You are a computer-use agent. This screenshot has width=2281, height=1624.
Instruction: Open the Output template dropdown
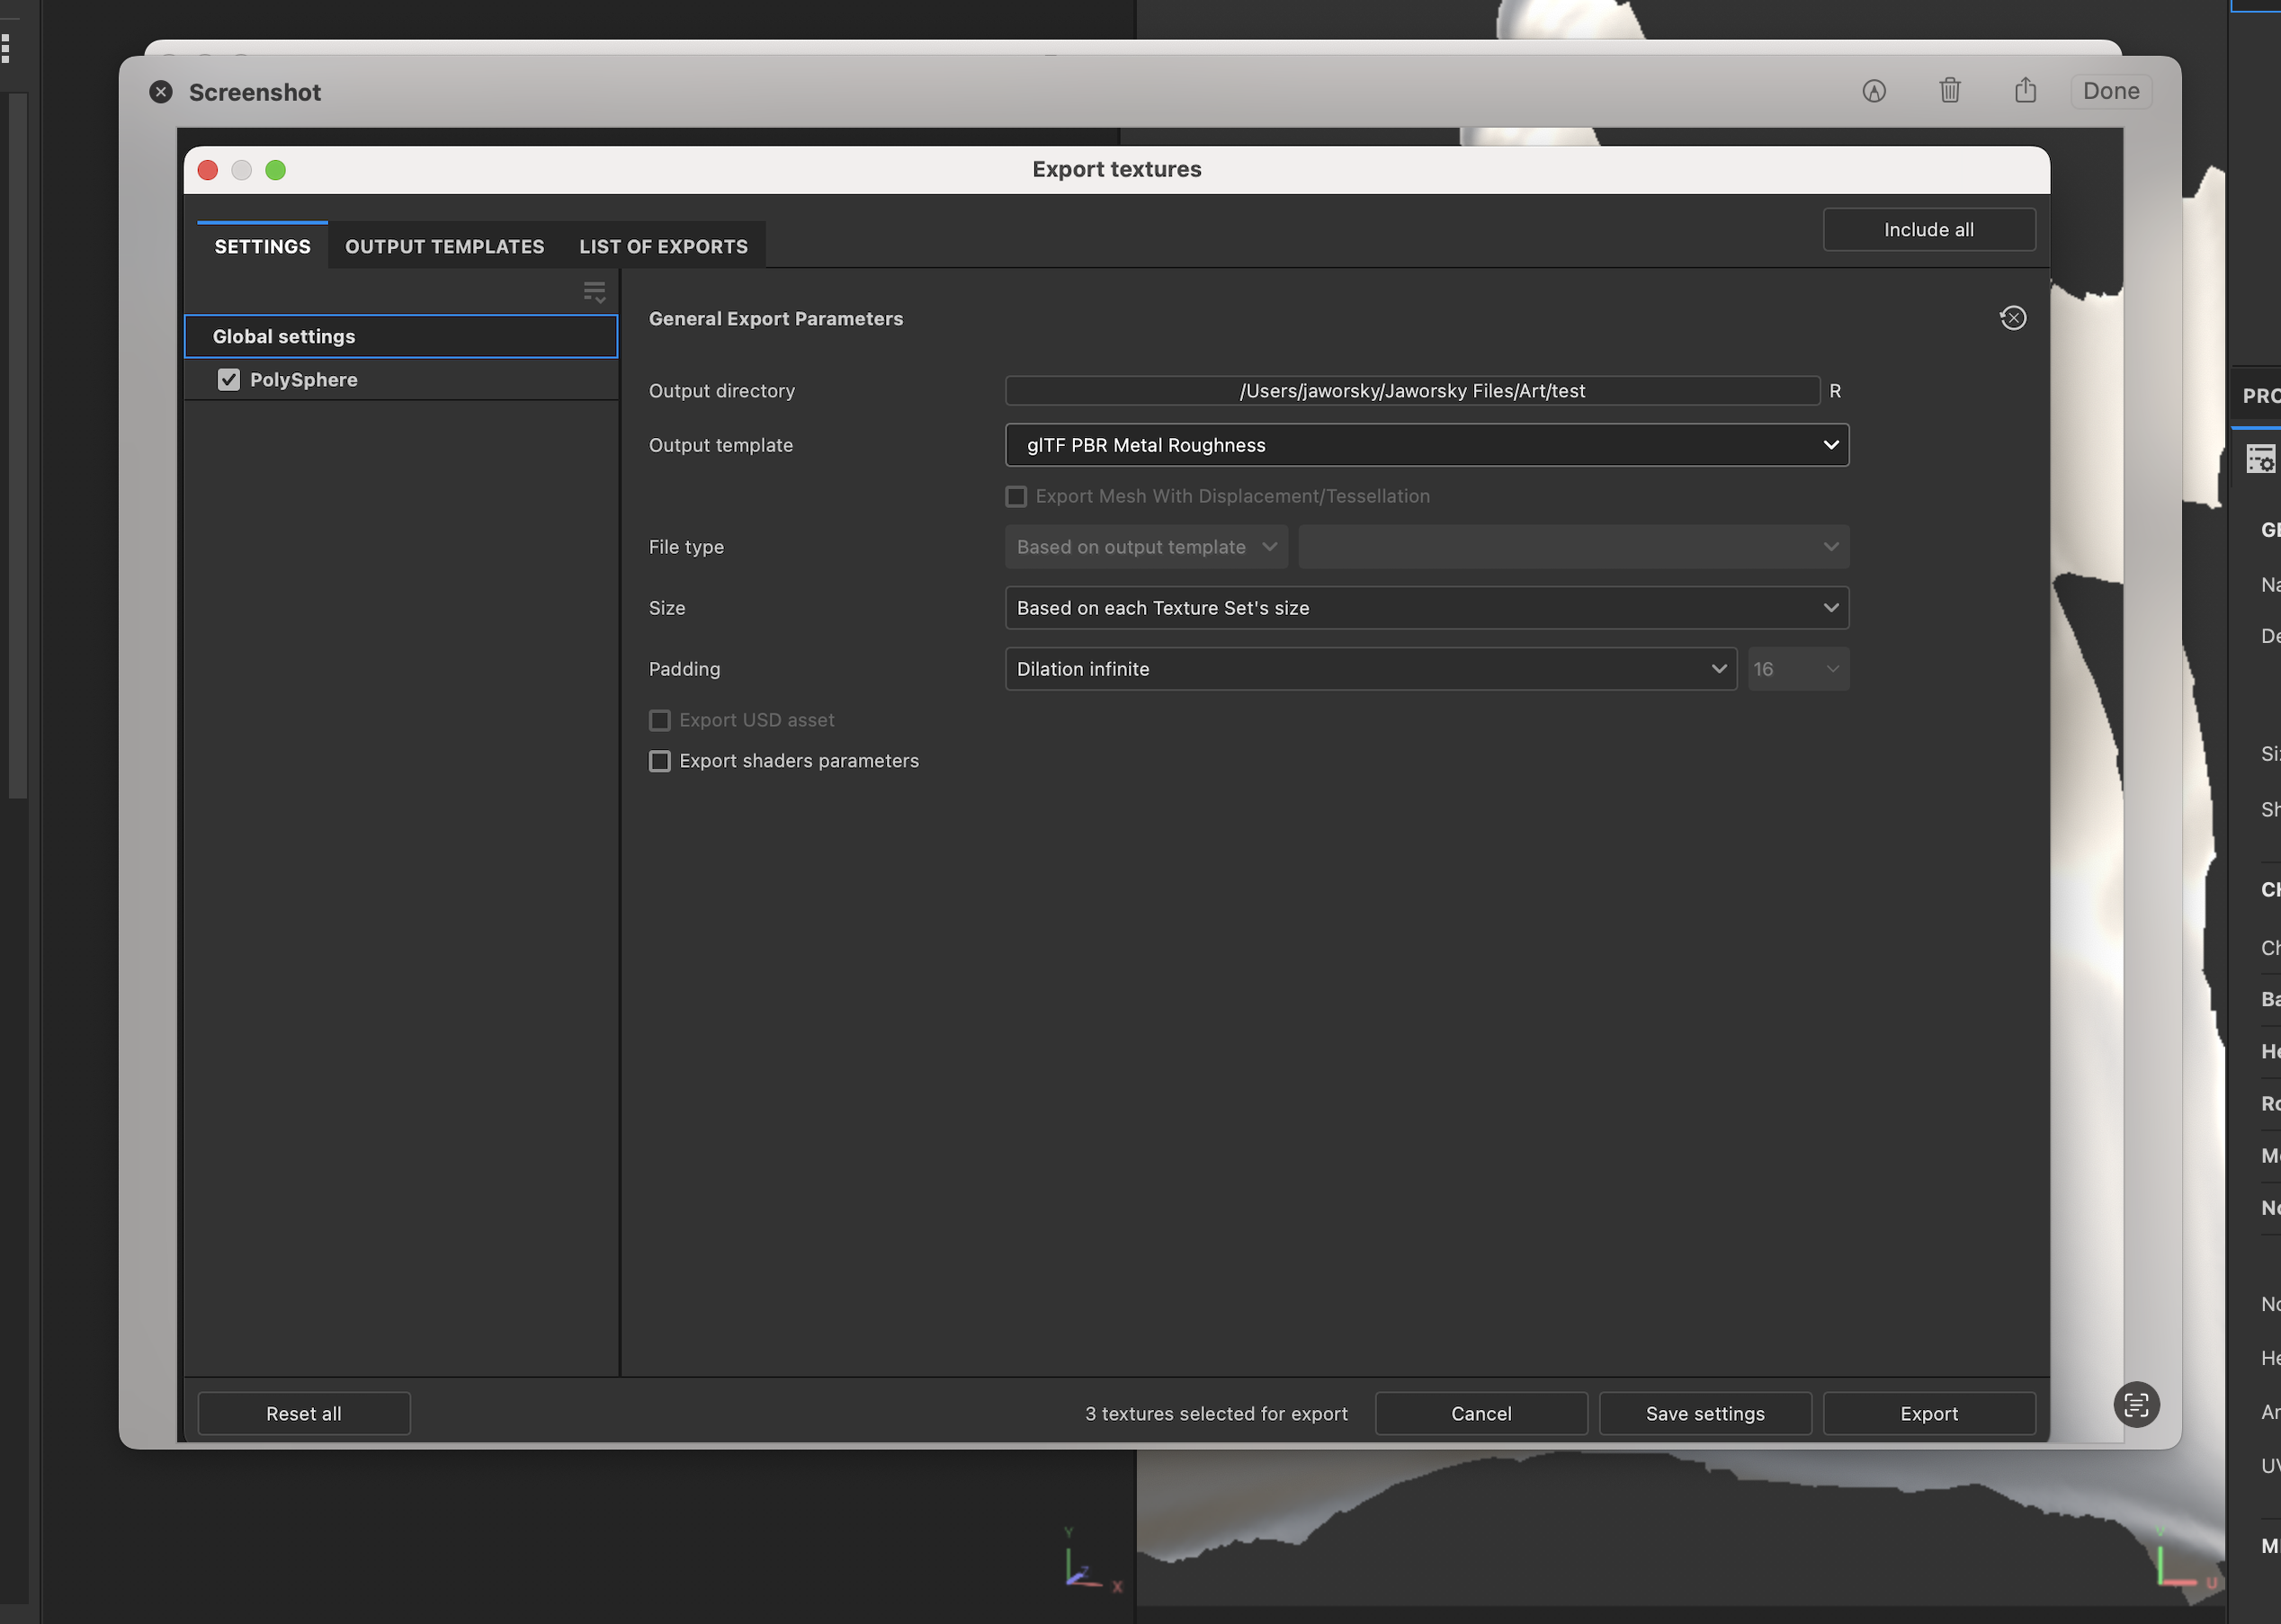tap(1426, 445)
